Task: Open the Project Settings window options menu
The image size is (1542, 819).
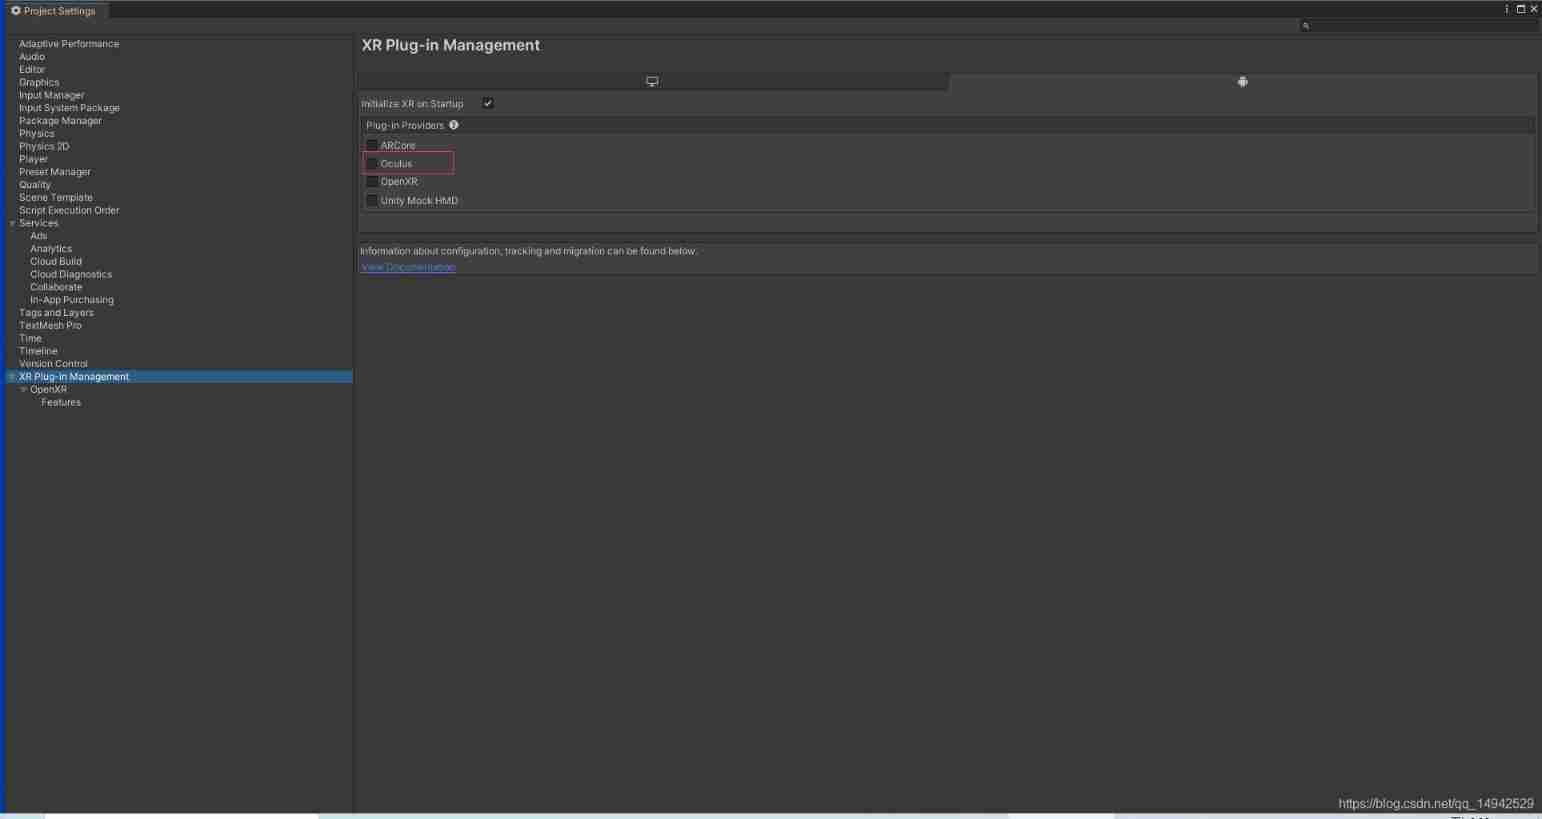Action: pyautogui.click(x=1507, y=9)
